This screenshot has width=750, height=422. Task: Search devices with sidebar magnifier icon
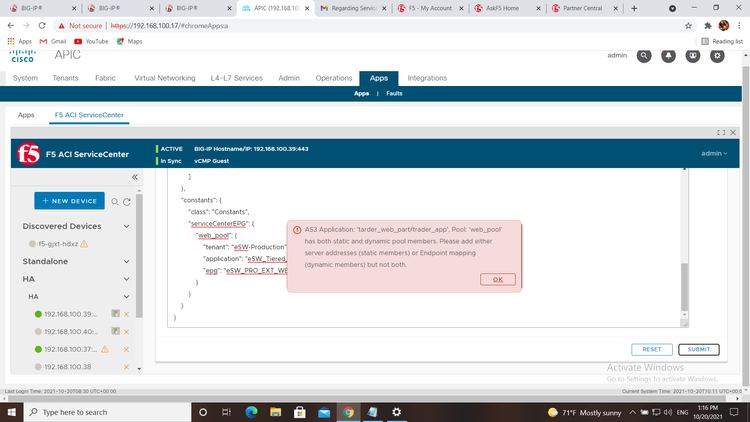coord(115,202)
